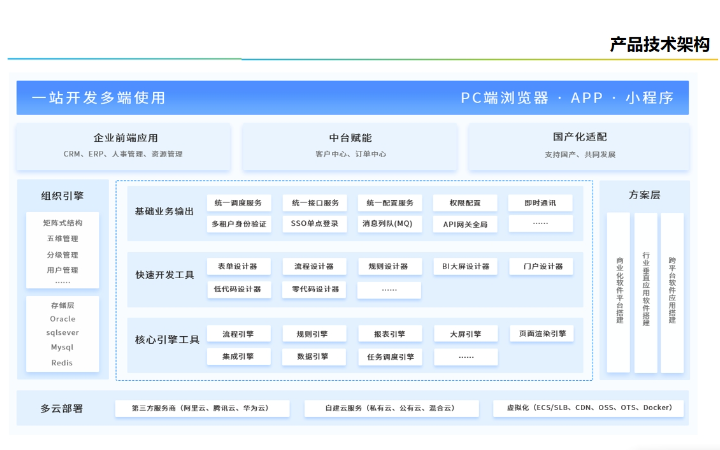Viewport: 720px width, 450px height.
Task: Select the 矩阵式结构 item under 组织引擎
Action: pyautogui.click(x=63, y=223)
